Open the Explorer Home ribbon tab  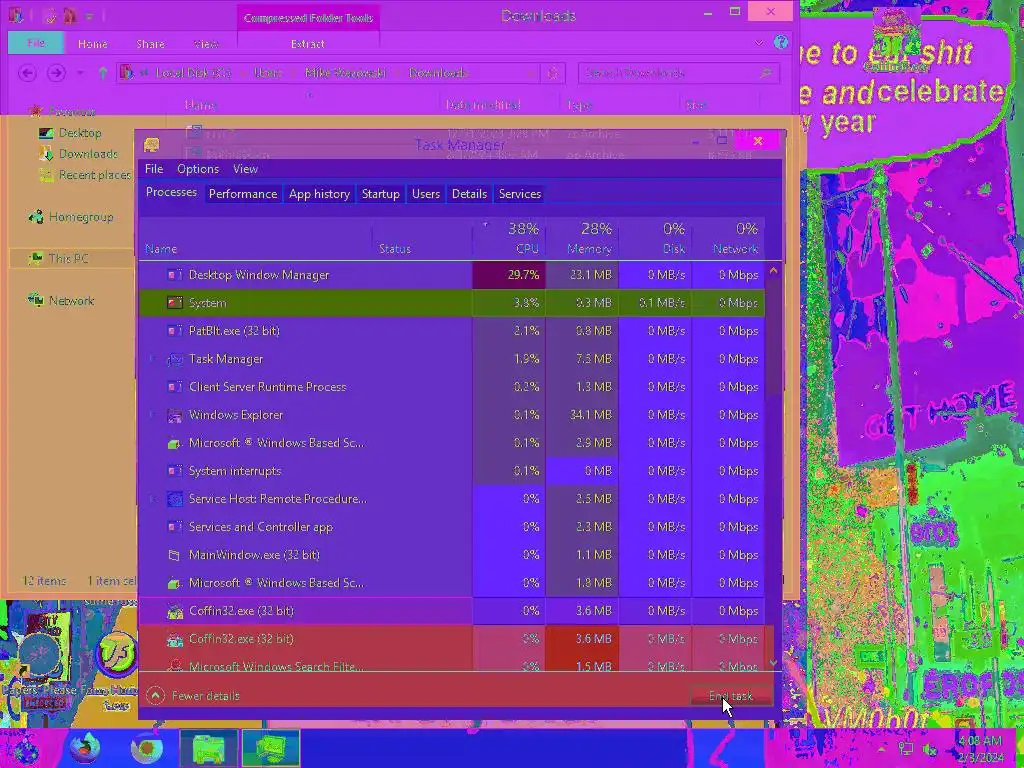pyautogui.click(x=93, y=44)
